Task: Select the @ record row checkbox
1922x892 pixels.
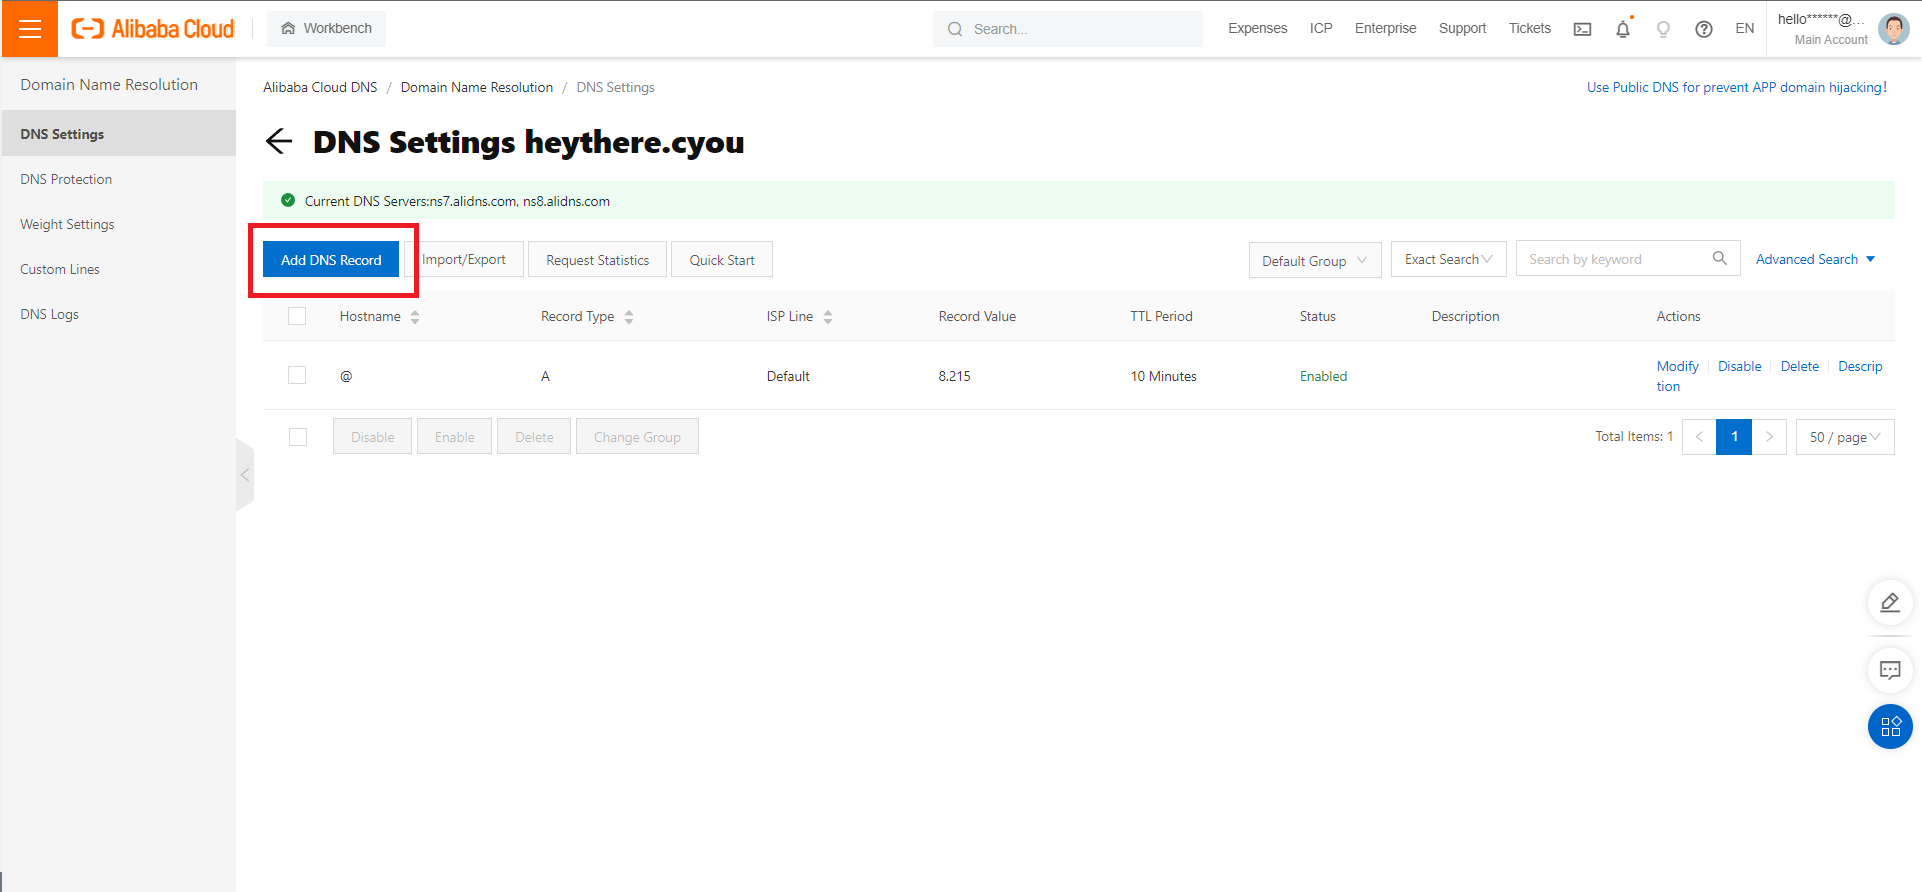Action: click(x=297, y=375)
